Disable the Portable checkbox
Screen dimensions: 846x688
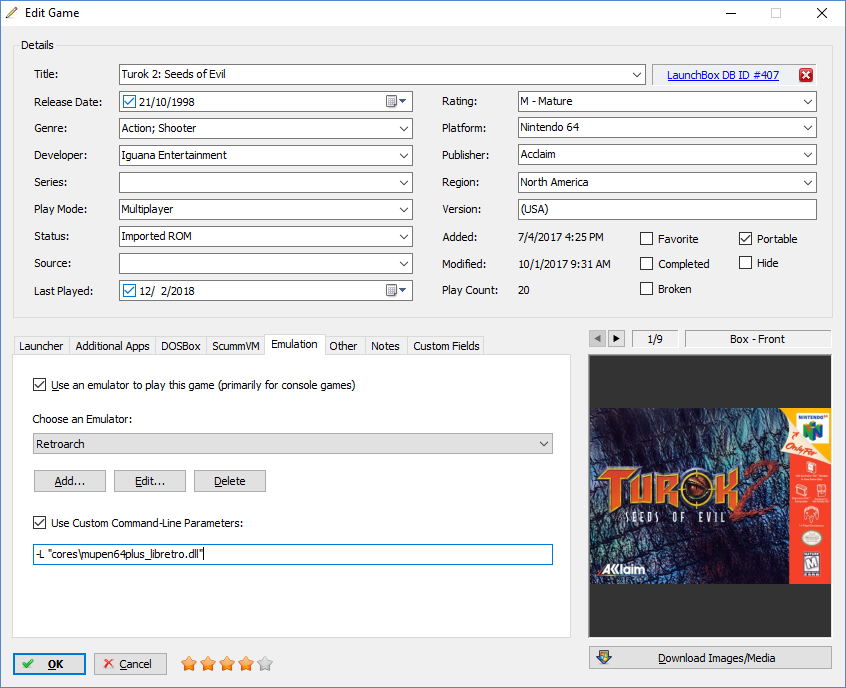tap(745, 239)
